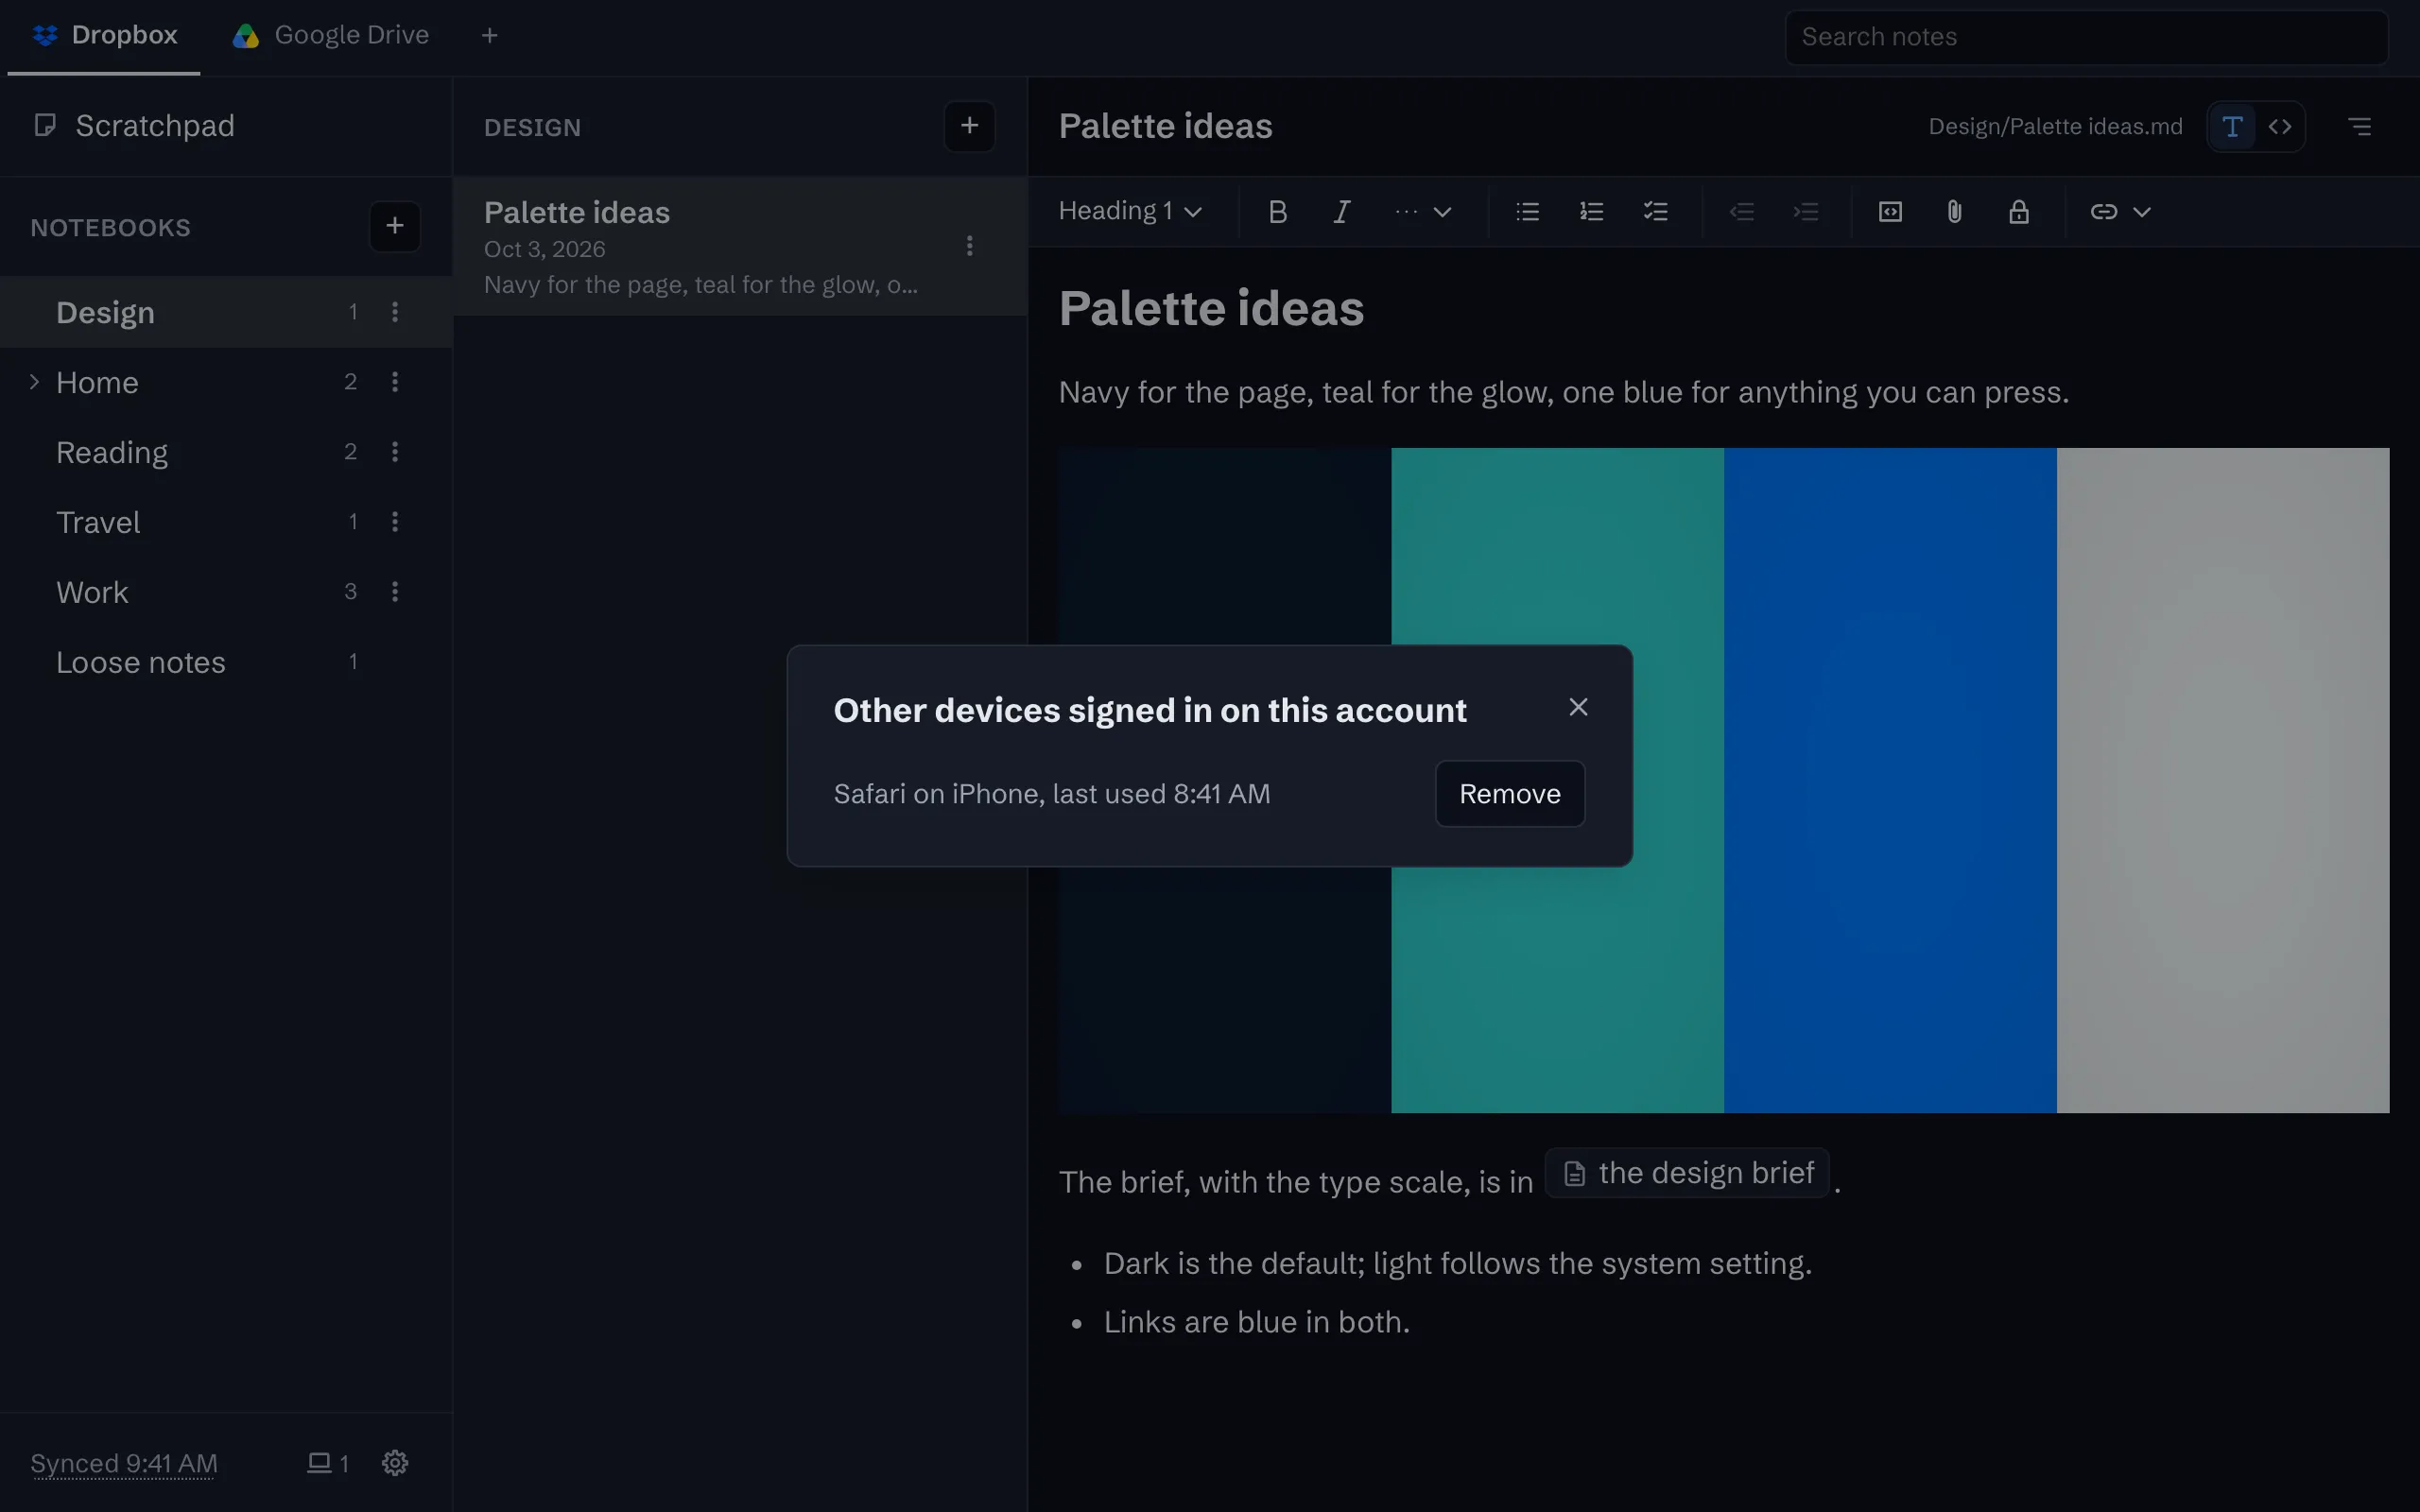Click the link insert icon
The width and height of the screenshot is (2420, 1512).
(2103, 212)
